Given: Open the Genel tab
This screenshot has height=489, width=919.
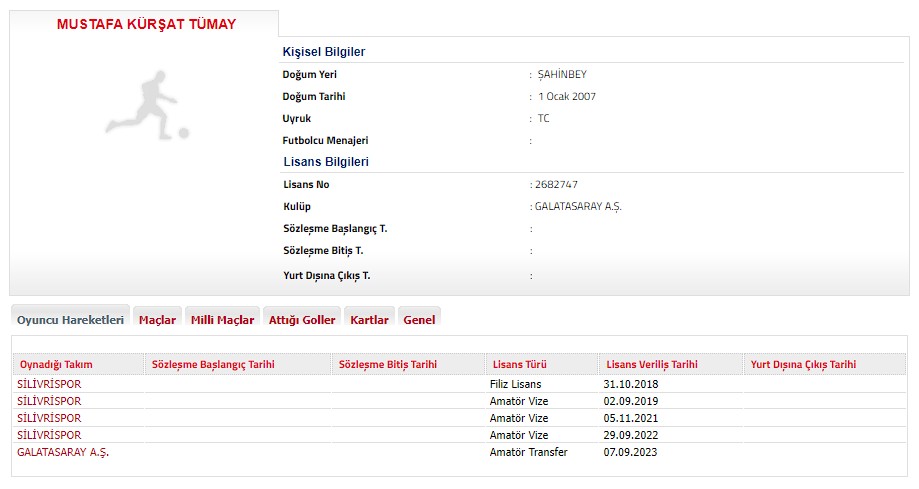Looking at the screenshot, I should (x=419, y=320).
